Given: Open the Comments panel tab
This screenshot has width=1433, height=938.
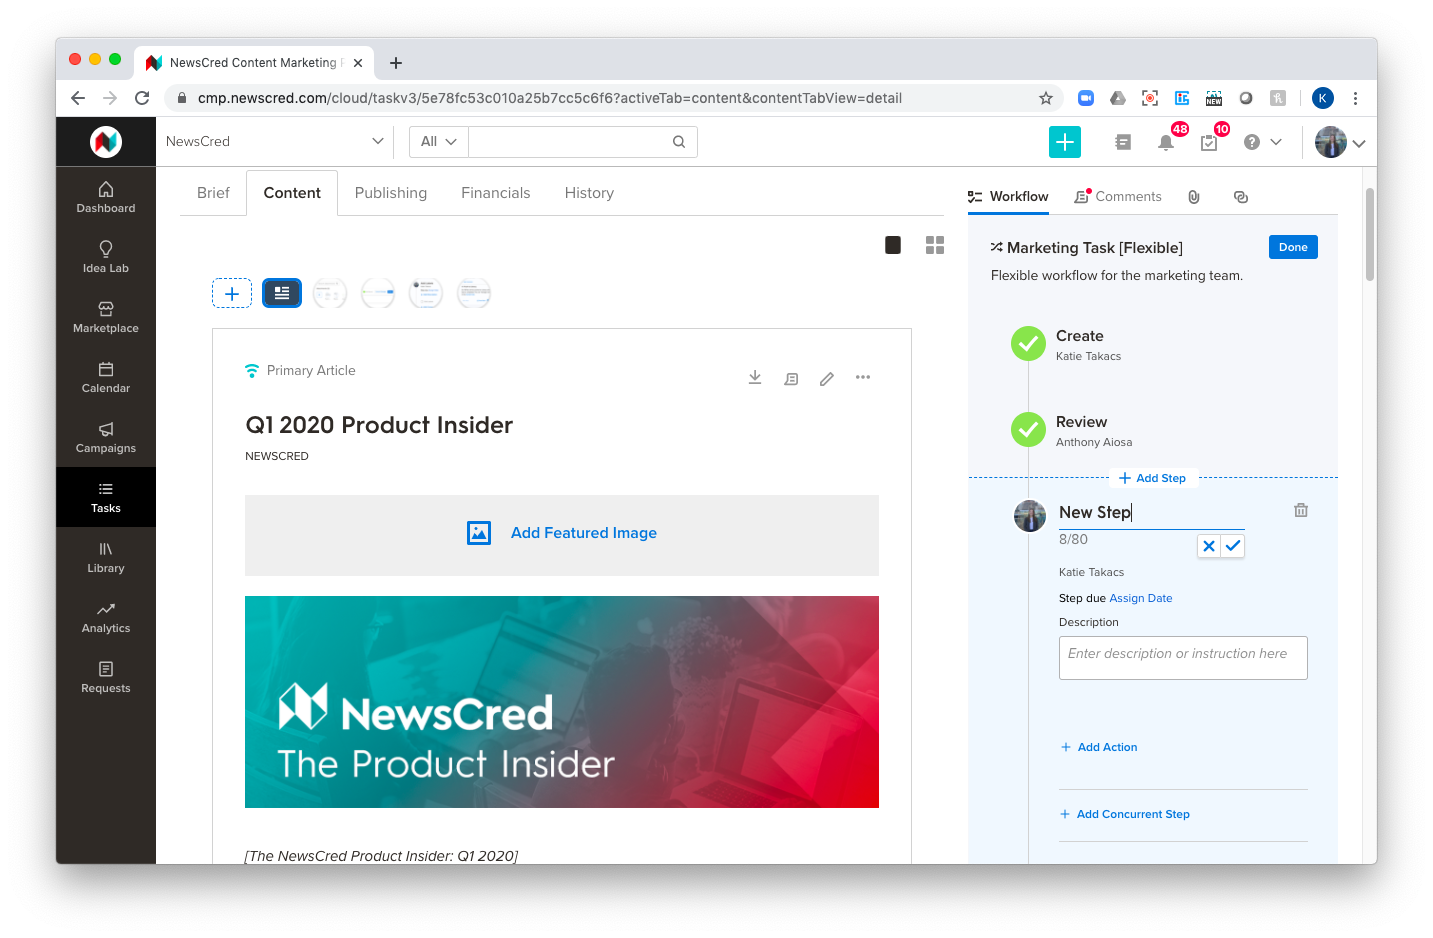Looking at the screenshot, I should click(1118, 197).
